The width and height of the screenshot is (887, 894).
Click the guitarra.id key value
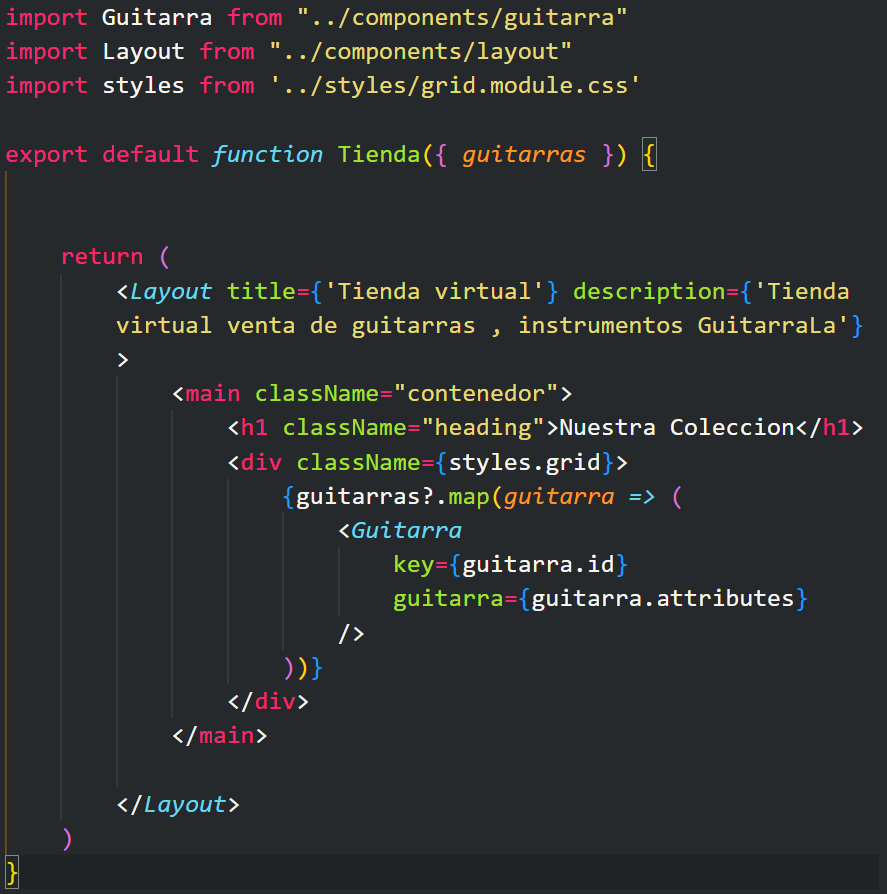click(538, 564)
